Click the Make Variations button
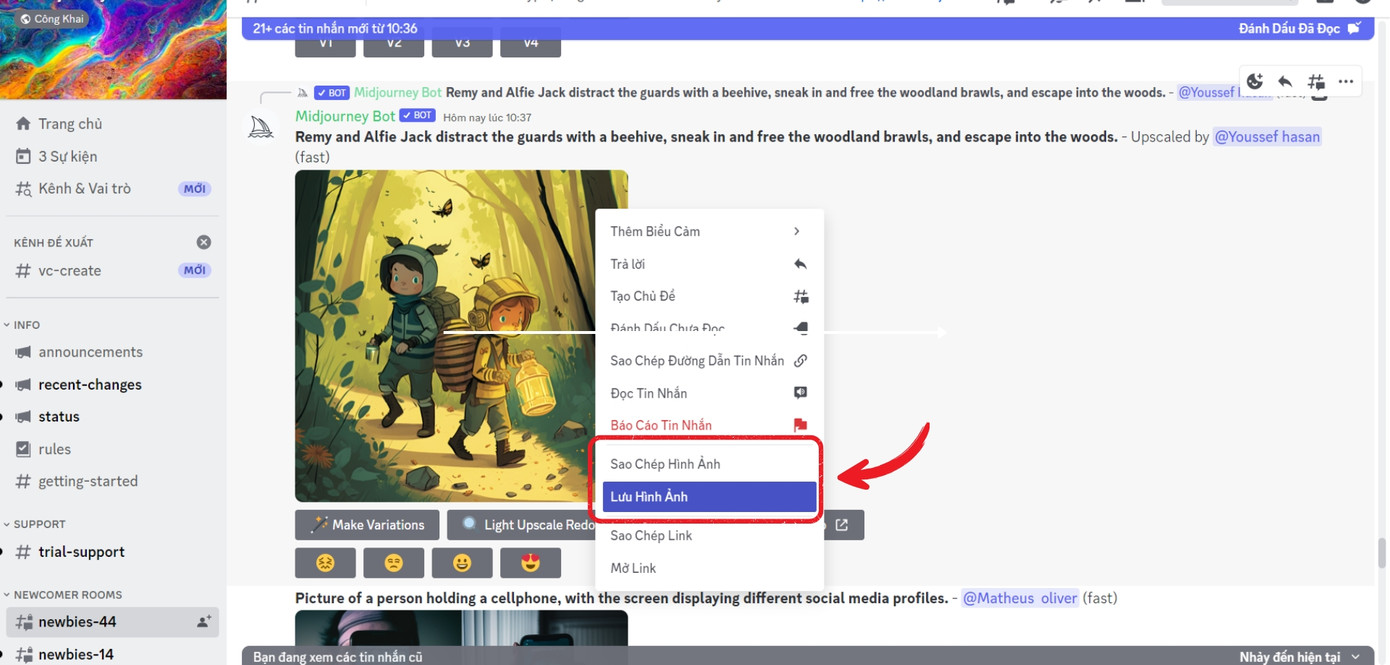Image resolution: width=1390 pixels, height=665 pixels. 367,525
